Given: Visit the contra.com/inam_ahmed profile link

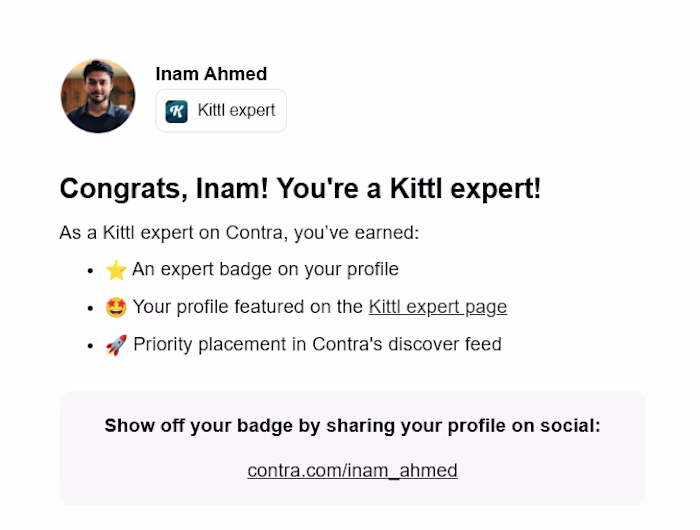Looking at the screenshot, I should point(352,470).
